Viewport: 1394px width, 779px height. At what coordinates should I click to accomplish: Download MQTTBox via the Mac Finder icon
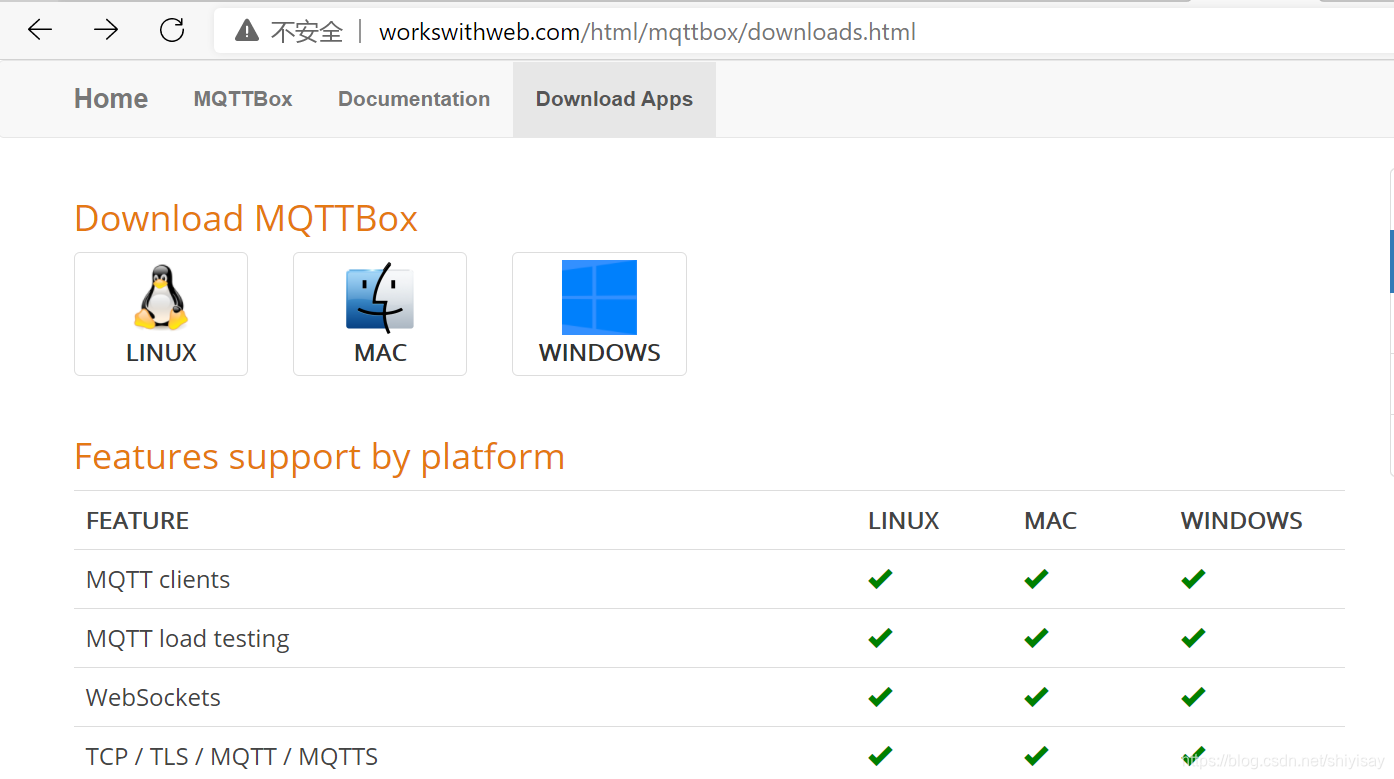[380, 297]
